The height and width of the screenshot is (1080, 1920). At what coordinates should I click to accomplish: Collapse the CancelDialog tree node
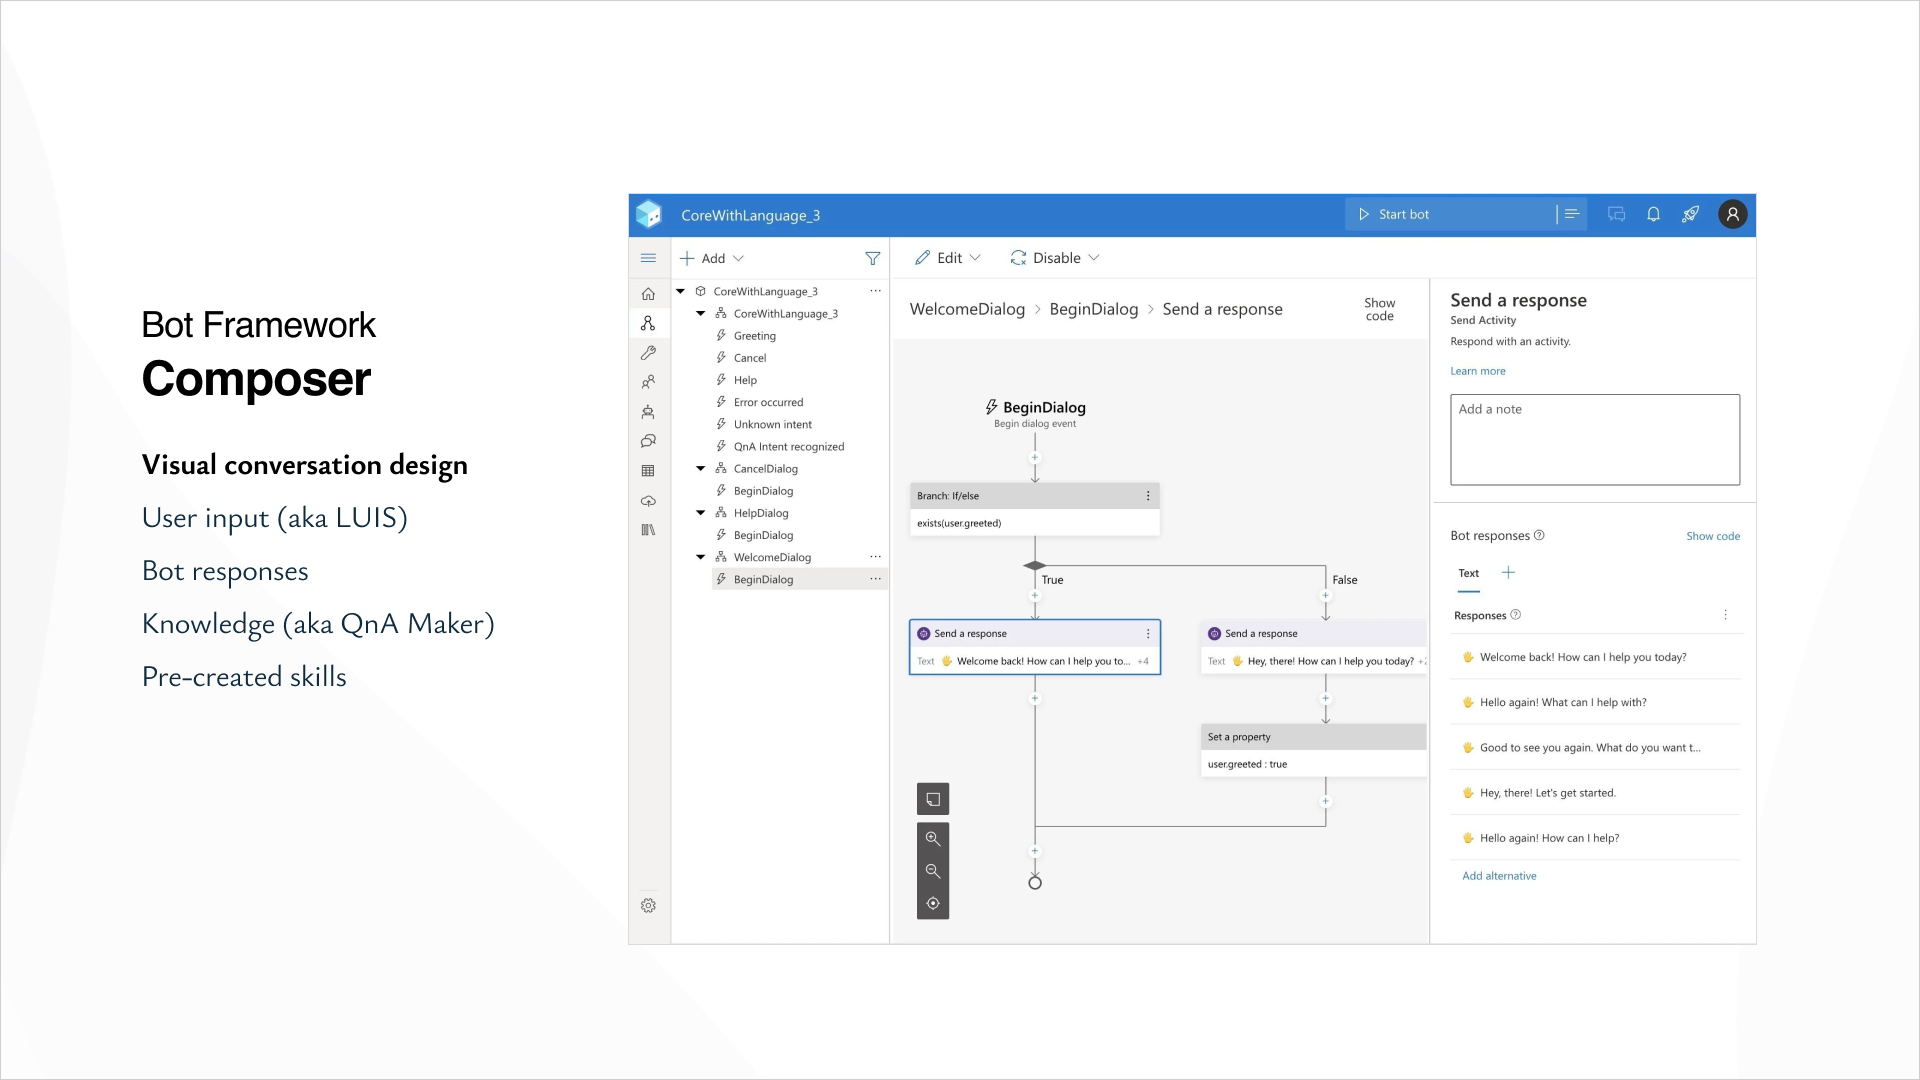click(701, 469)
